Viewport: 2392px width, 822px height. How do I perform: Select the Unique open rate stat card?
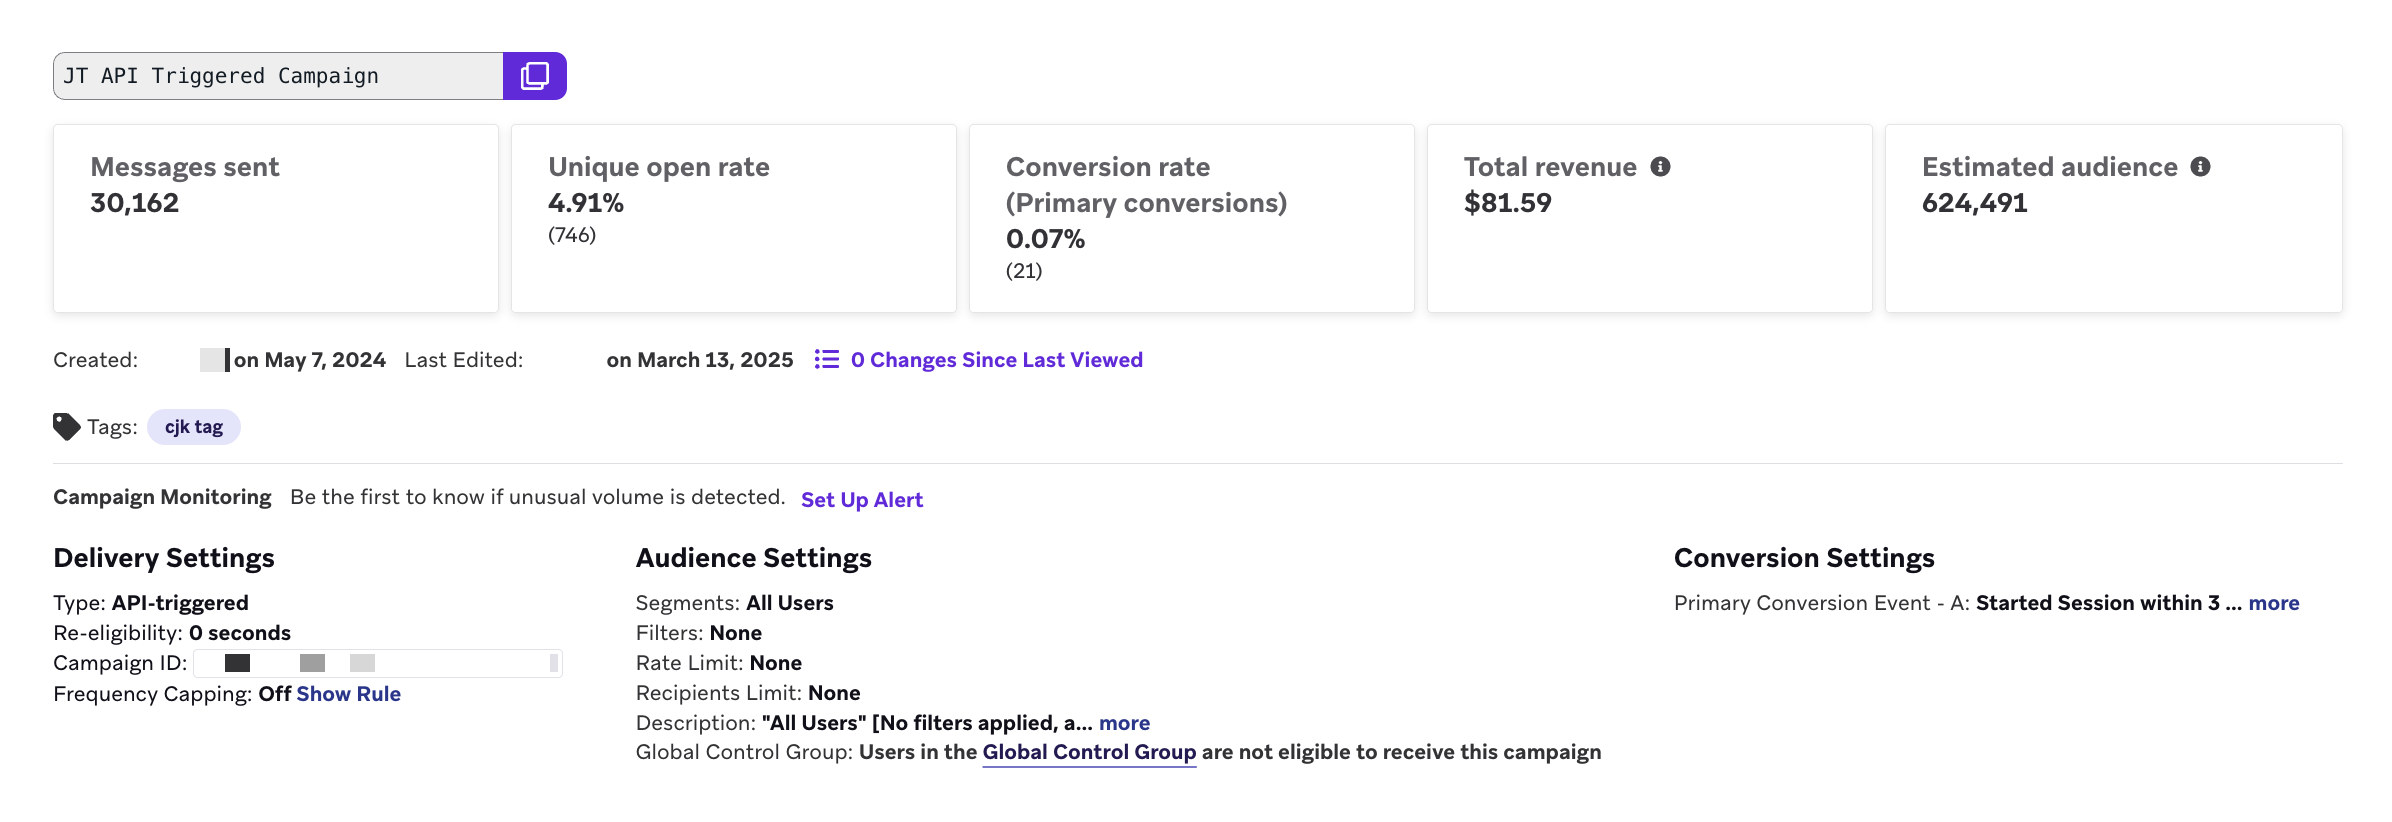point(734,218)
